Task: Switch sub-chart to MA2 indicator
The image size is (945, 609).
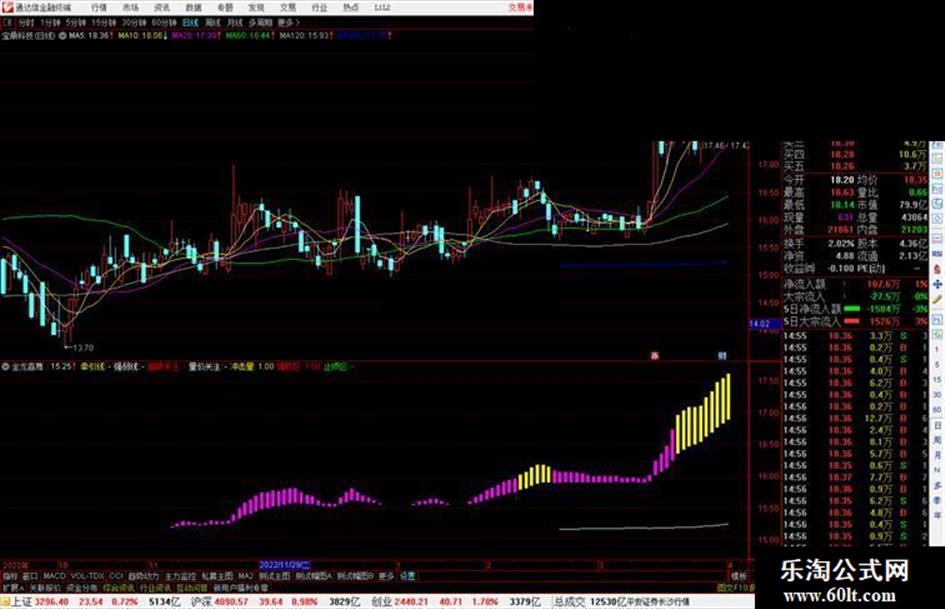Action: point(245,576)
